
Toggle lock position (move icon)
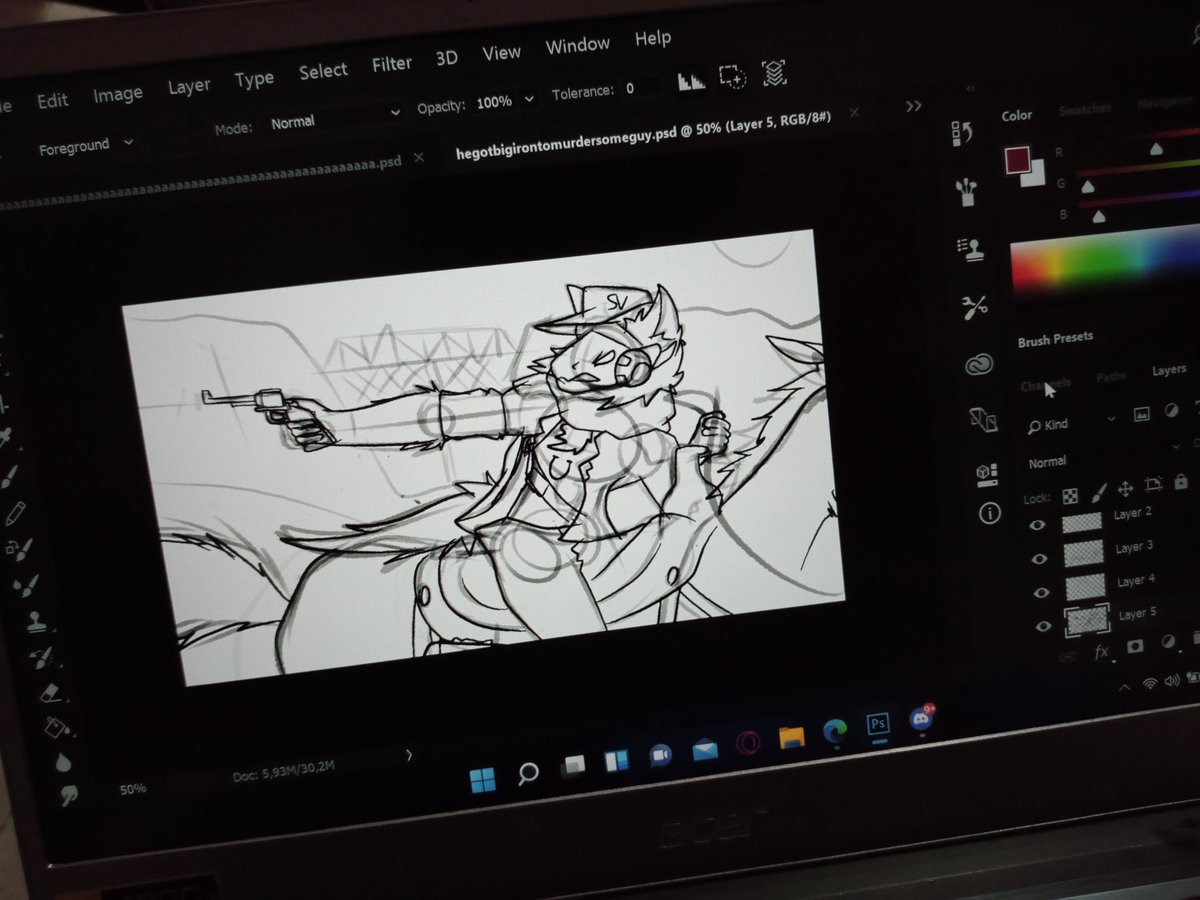[1125, 488]
